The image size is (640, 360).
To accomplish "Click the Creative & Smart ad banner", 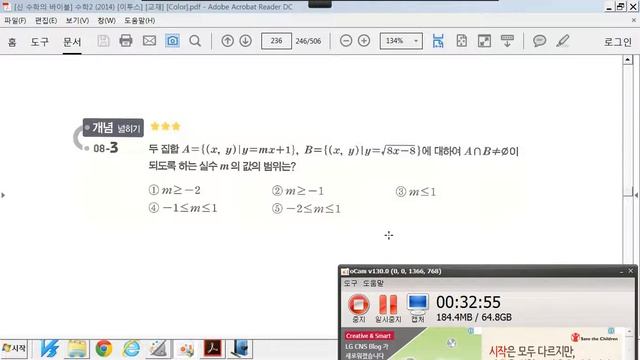I will click(x=369, y=336).
